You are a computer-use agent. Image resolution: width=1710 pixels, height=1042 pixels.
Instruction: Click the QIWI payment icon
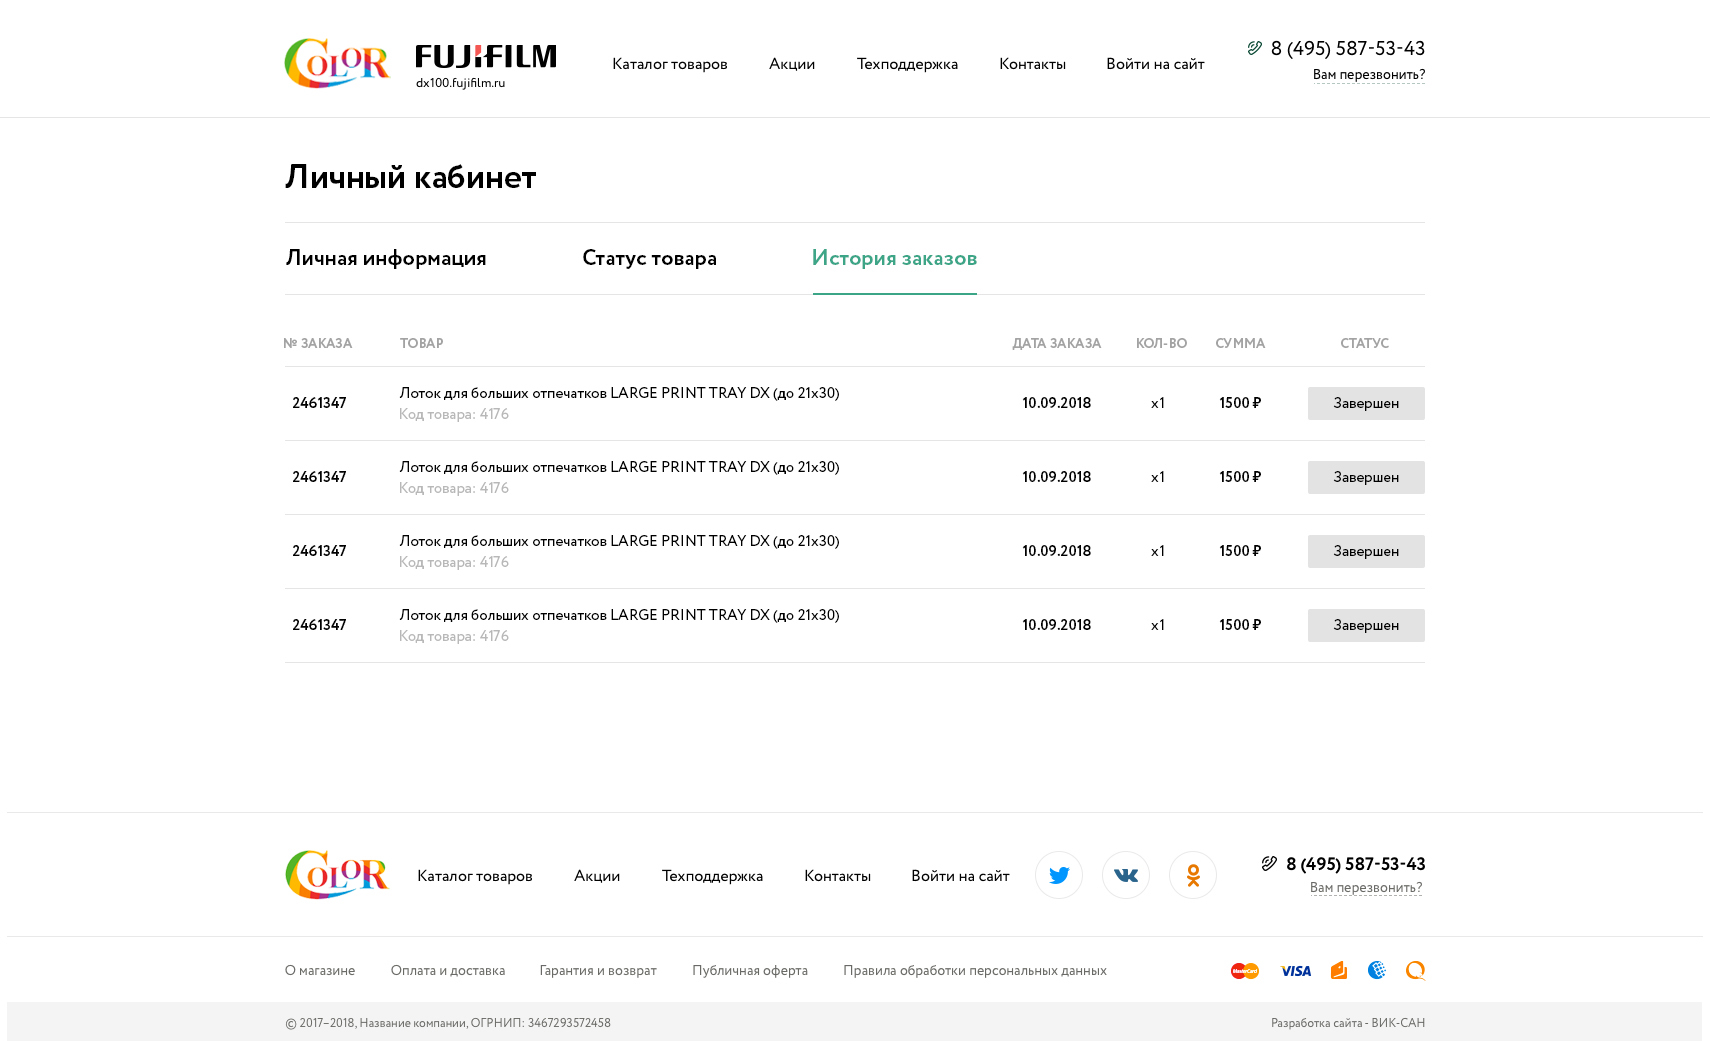1415,970
